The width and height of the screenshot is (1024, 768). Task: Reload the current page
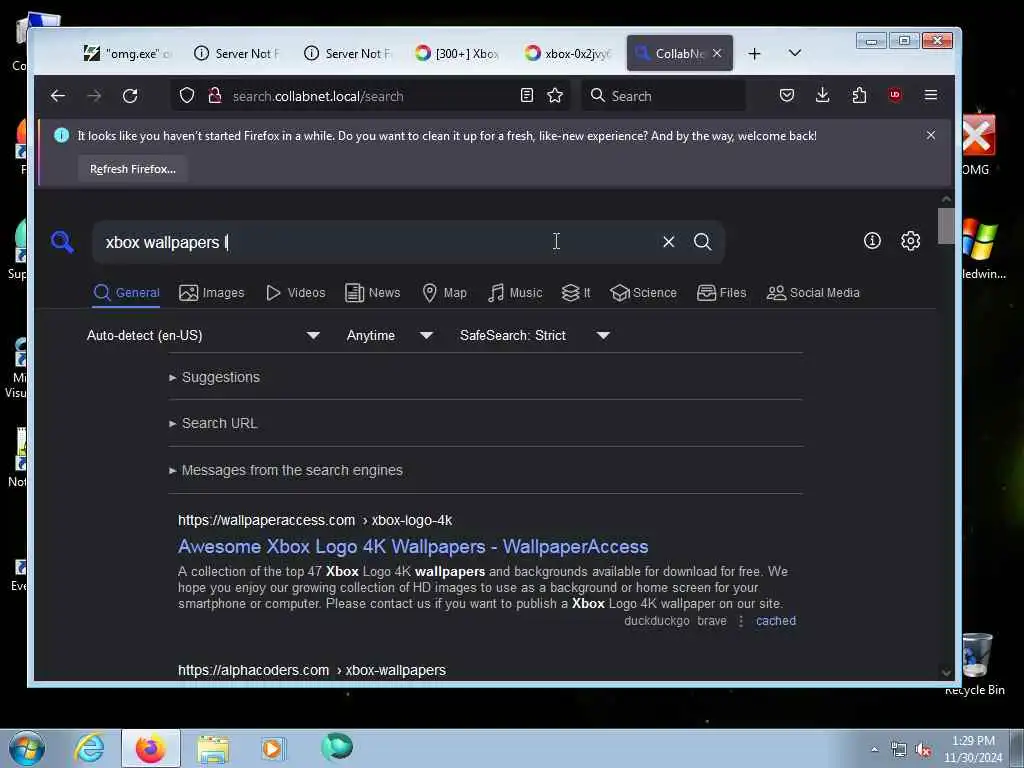pos(130,96)
